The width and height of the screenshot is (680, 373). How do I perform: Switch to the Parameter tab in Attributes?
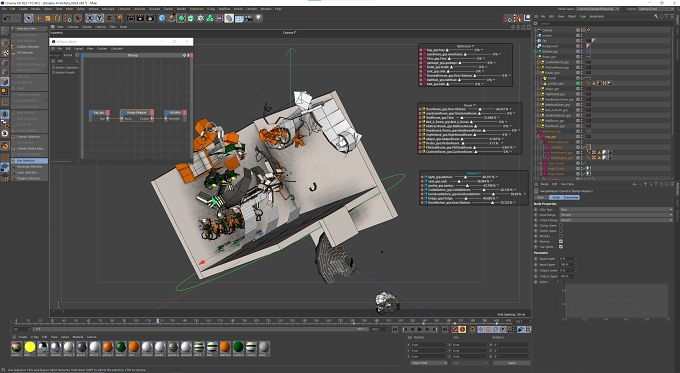pos(572,197)
